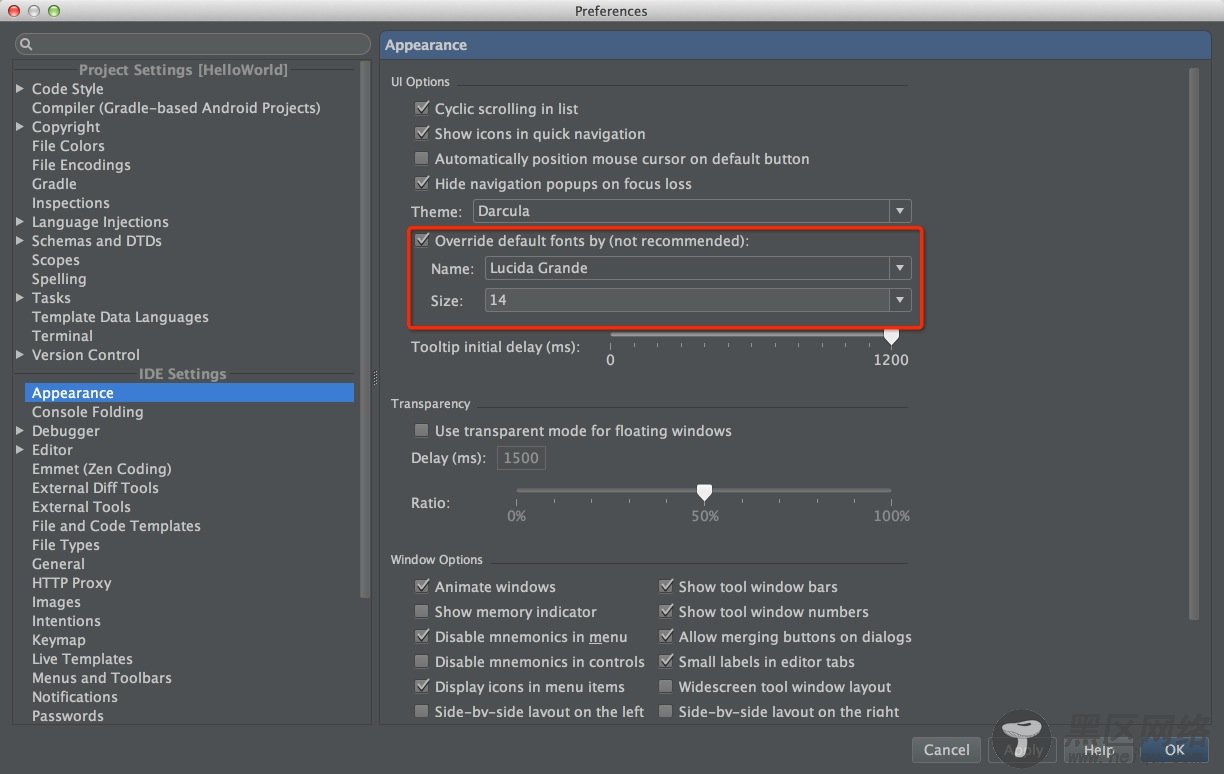The height and width of the screenshot is (774, 1224).
Task: Enable transparent mode for floating windows
Action: click(421, 430)
